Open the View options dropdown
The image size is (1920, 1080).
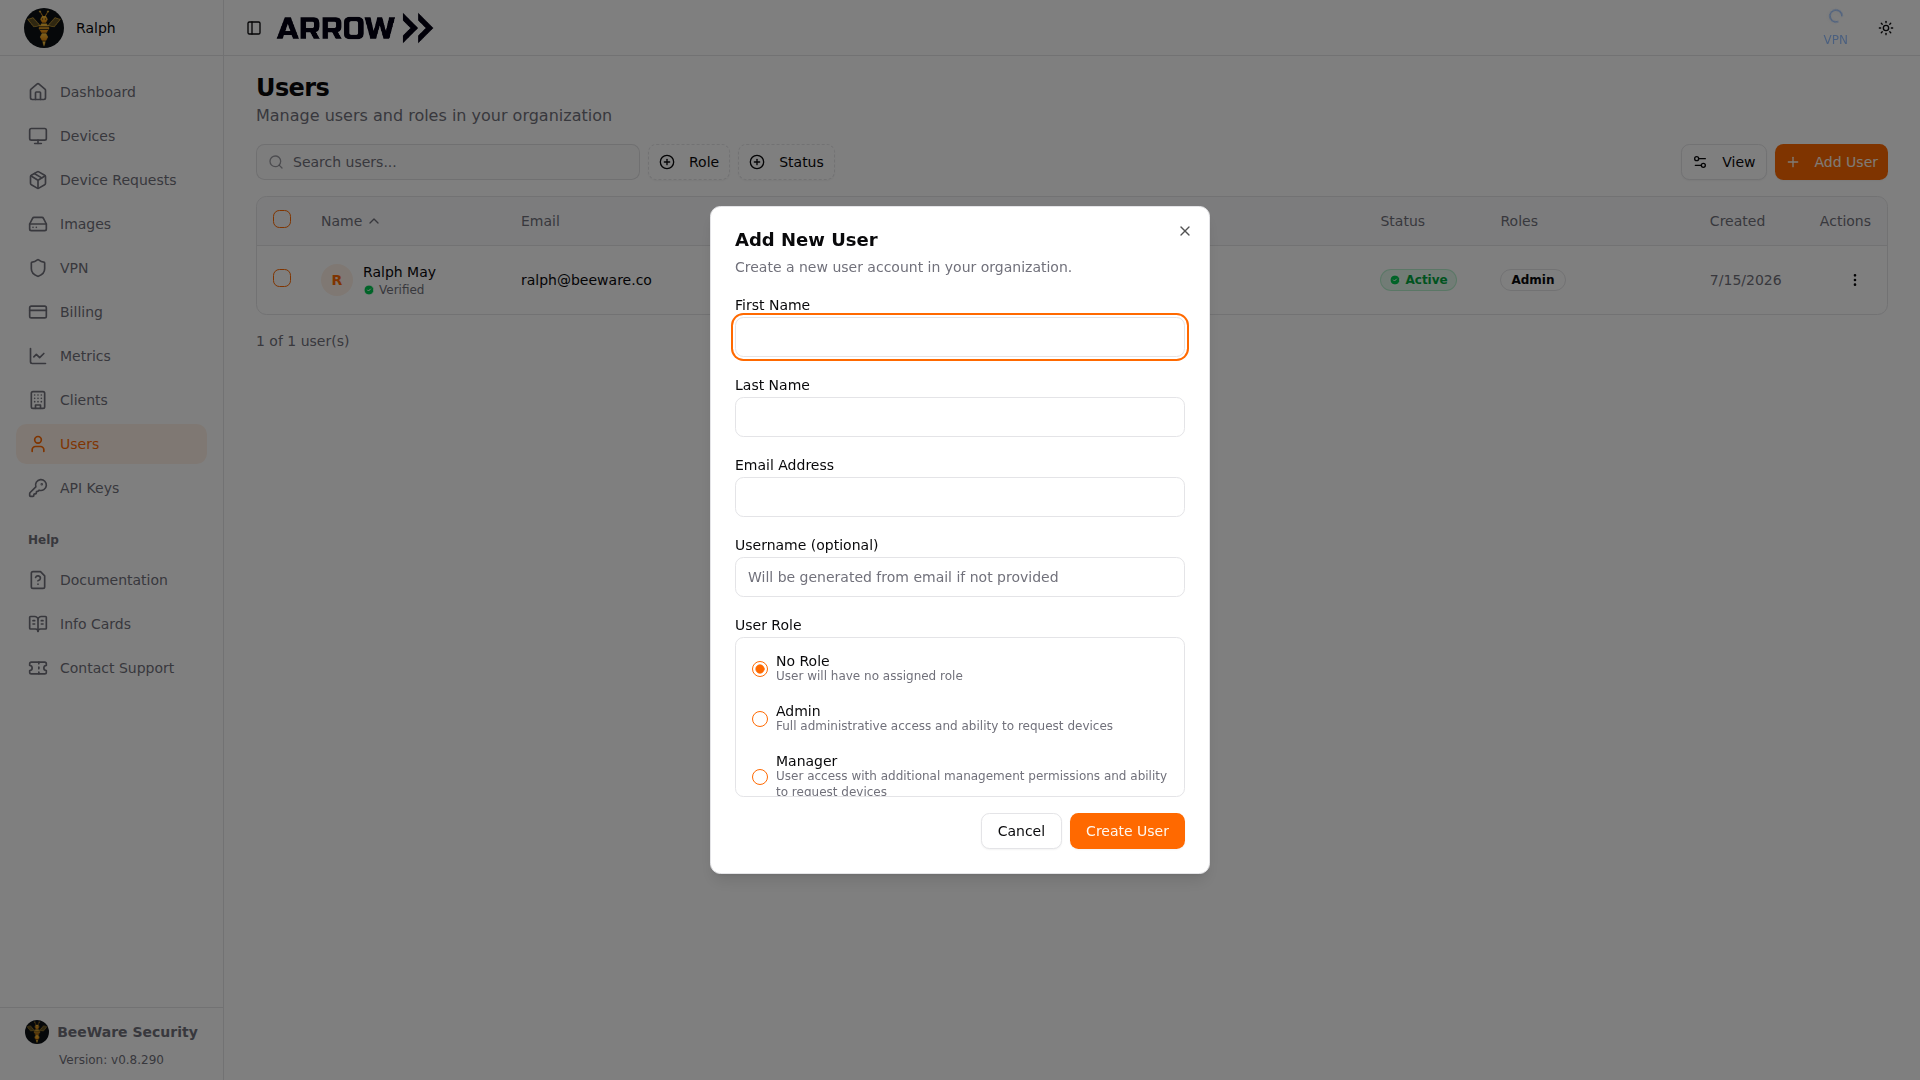click(1724, 162)
